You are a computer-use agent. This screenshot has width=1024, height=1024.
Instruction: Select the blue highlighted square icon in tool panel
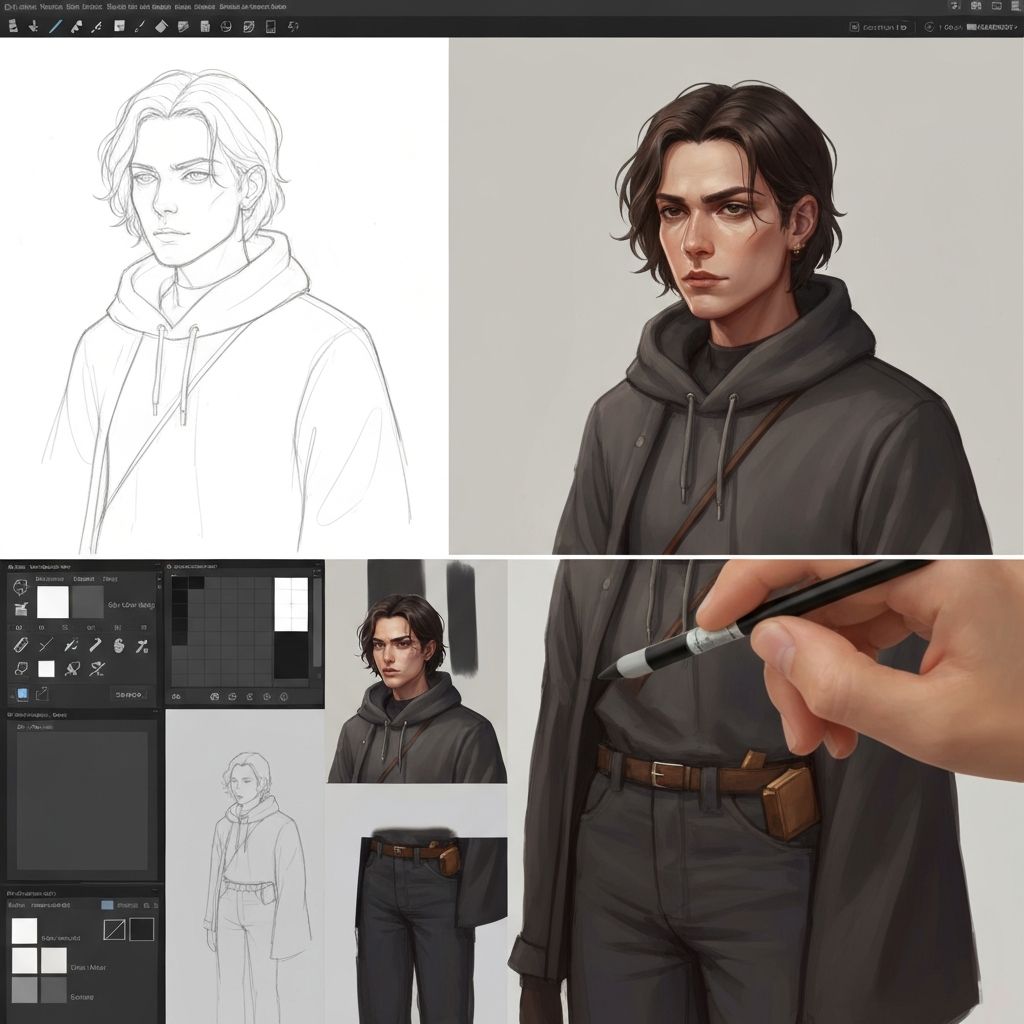click(21, 694)
